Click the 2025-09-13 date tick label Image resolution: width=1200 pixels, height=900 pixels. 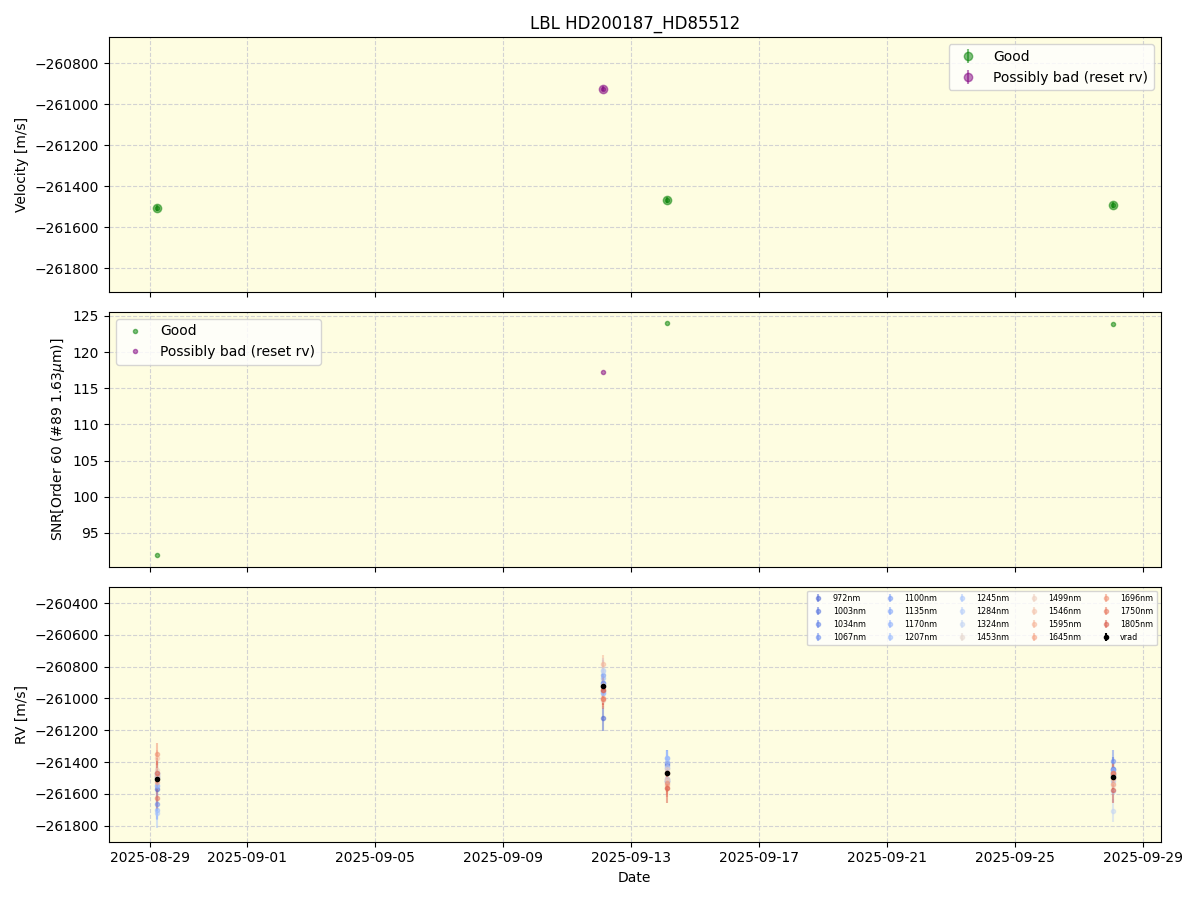pyautogui.click(x=631, y=858)
